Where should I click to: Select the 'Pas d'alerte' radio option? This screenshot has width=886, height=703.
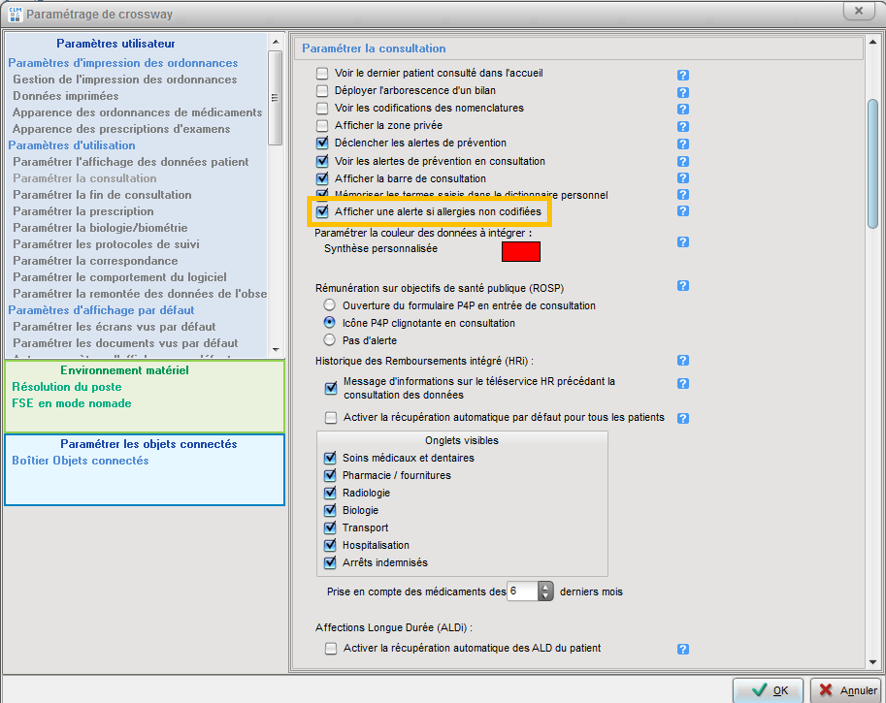(x=329, y=340)
